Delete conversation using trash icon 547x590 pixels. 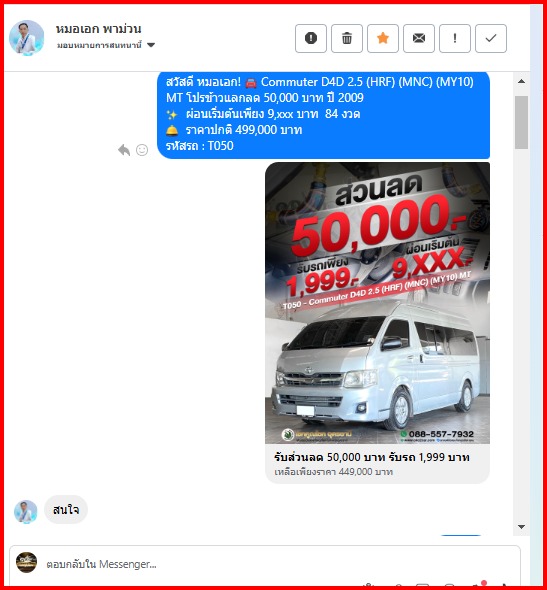[347, 38]
